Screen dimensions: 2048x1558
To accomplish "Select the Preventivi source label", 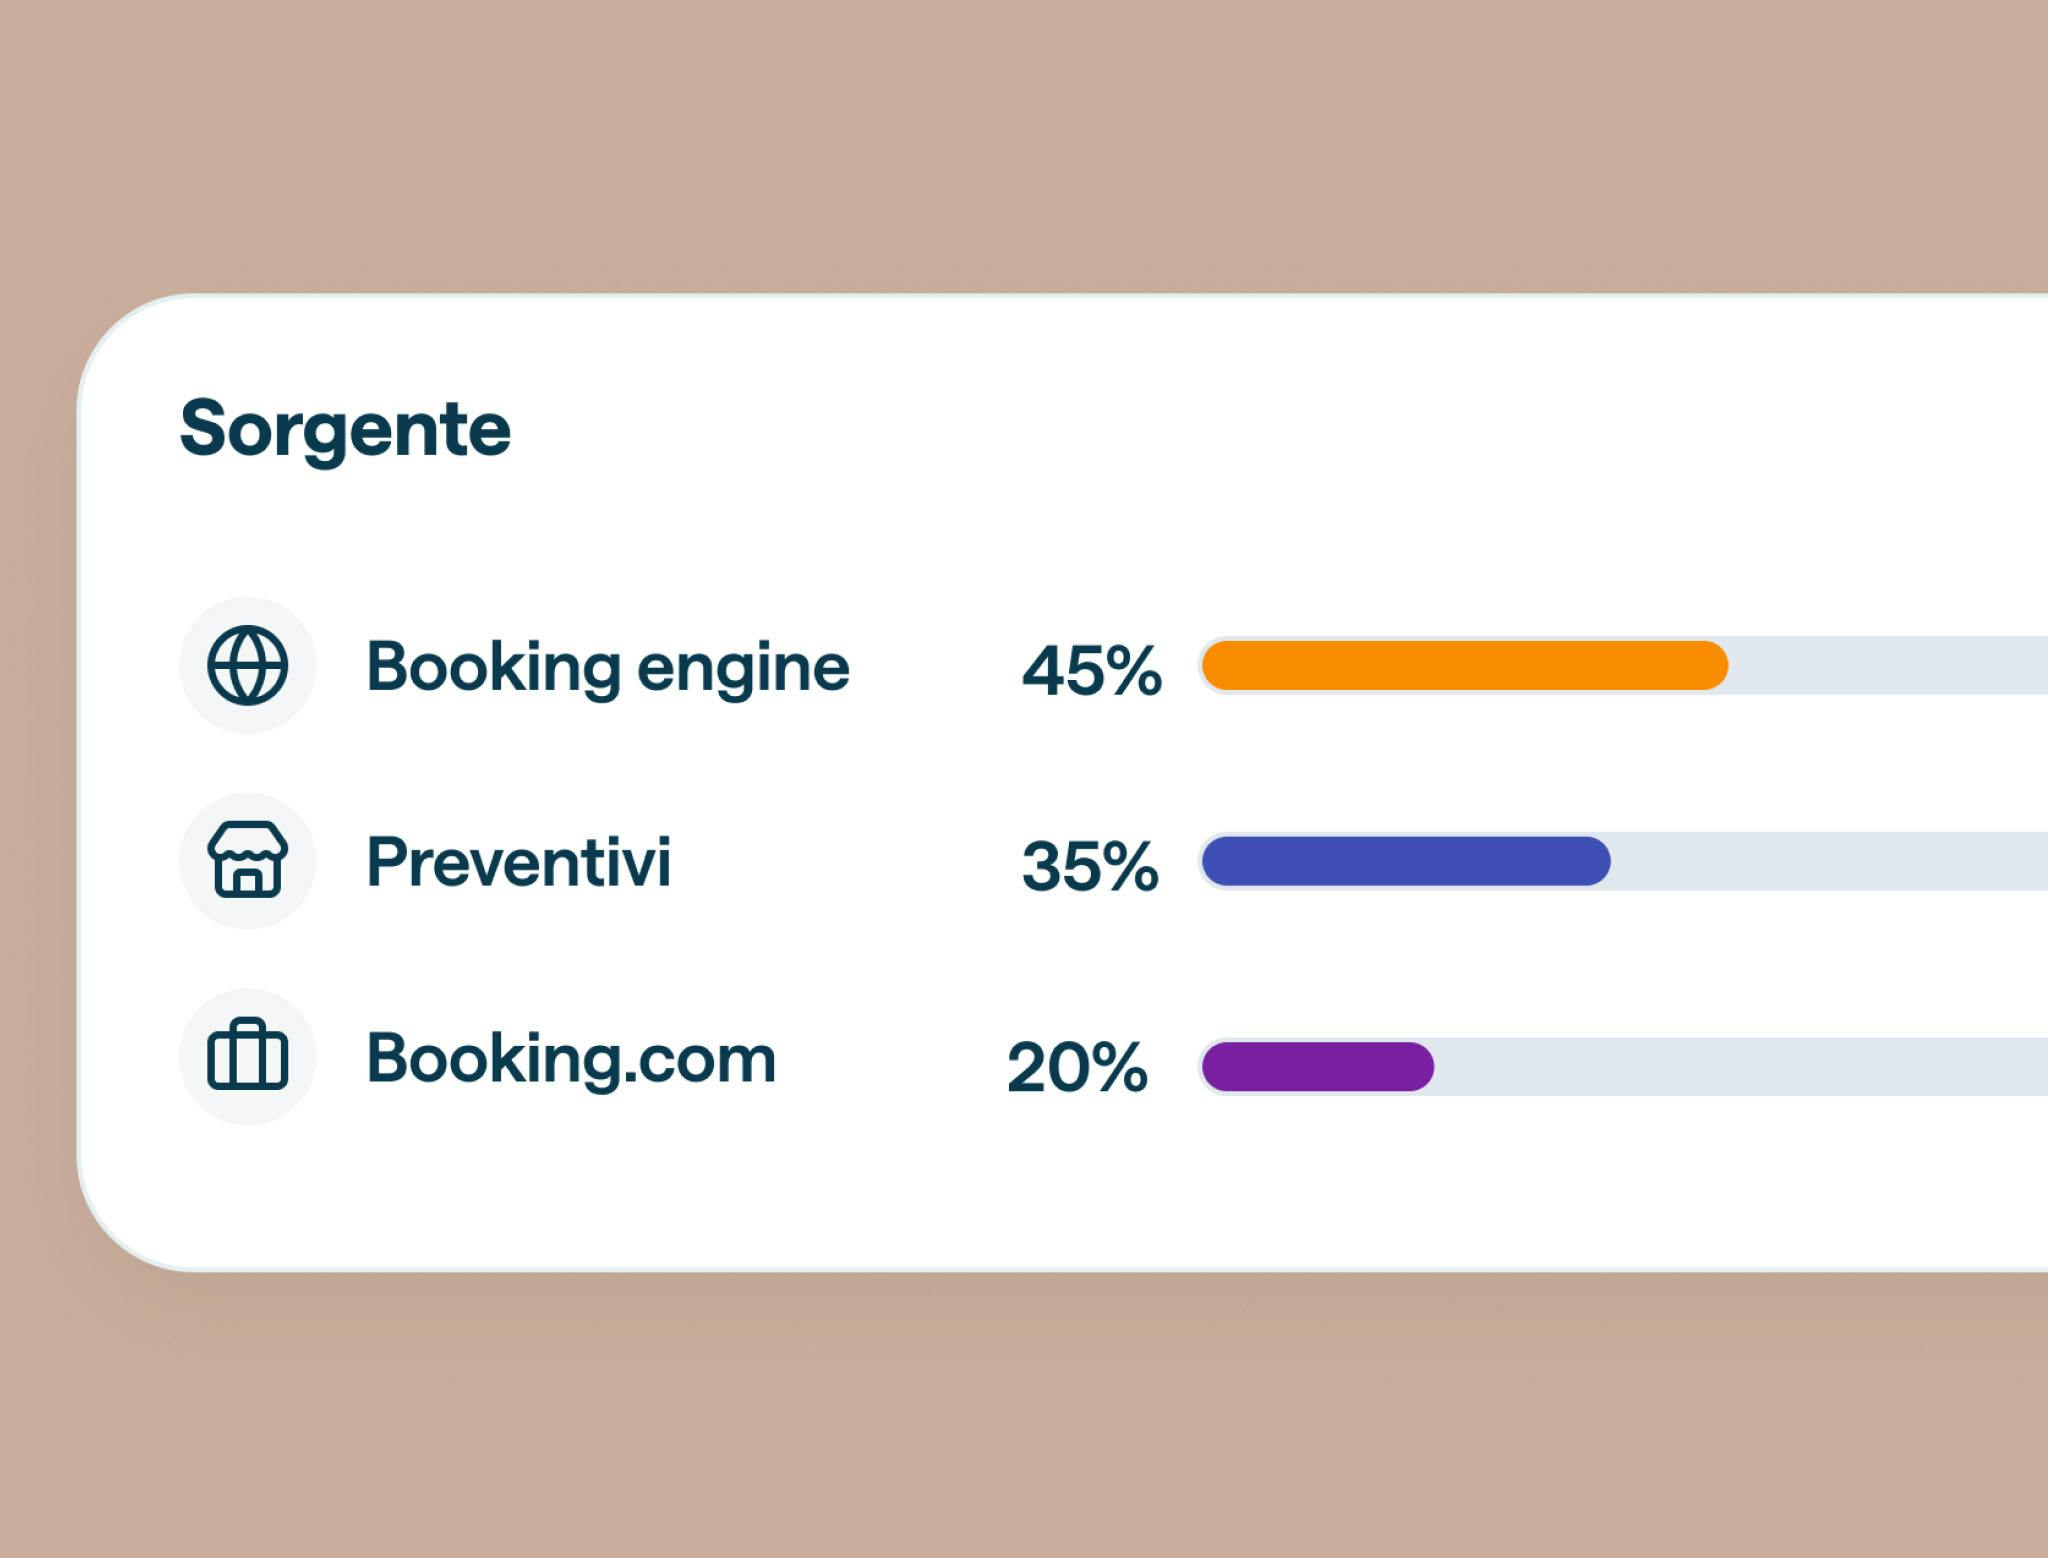I will coord(518,862).
